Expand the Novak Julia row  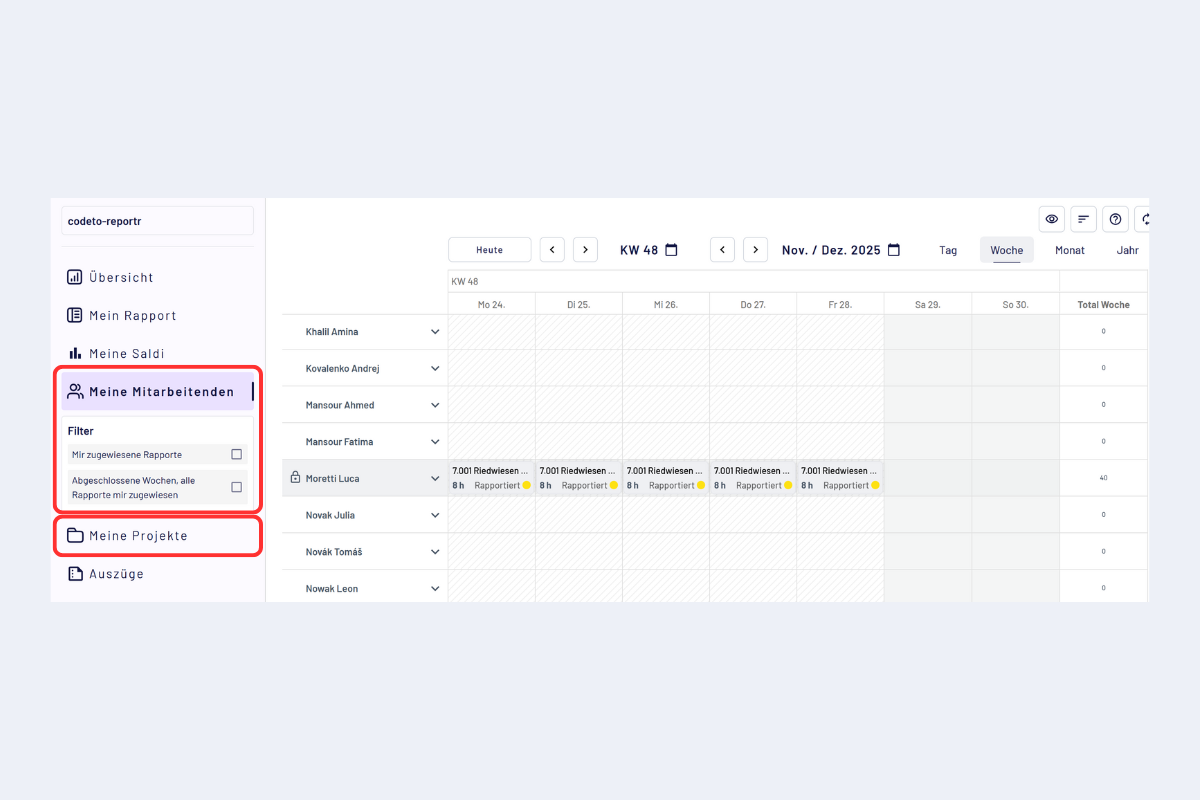click(x=435, y=515)
